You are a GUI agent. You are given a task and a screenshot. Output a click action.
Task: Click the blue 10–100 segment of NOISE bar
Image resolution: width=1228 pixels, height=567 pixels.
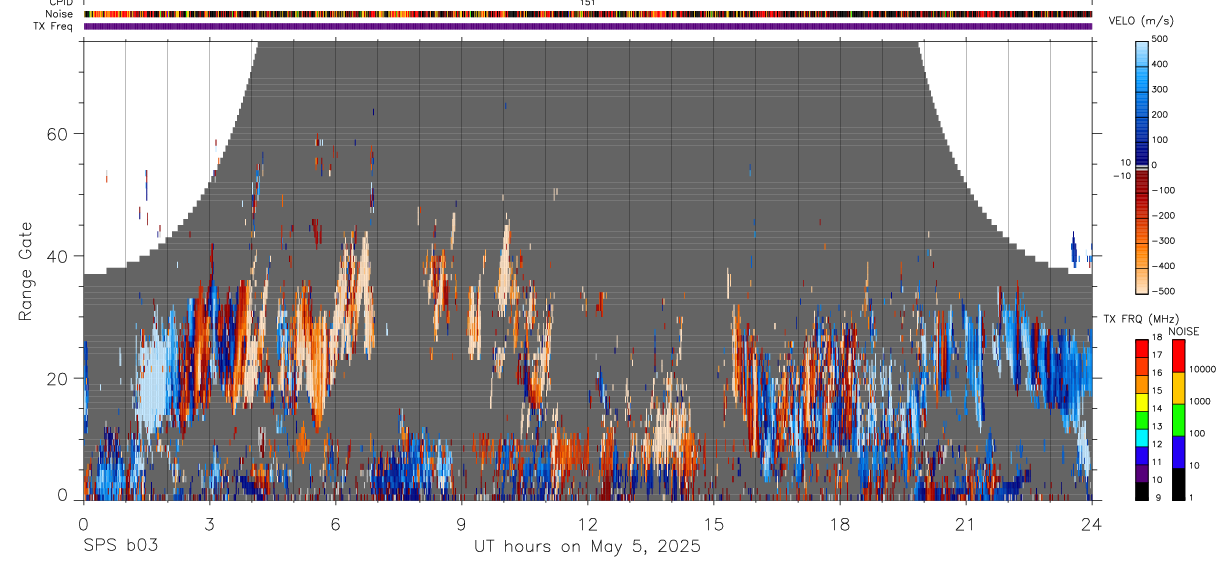click(1177, 451)
